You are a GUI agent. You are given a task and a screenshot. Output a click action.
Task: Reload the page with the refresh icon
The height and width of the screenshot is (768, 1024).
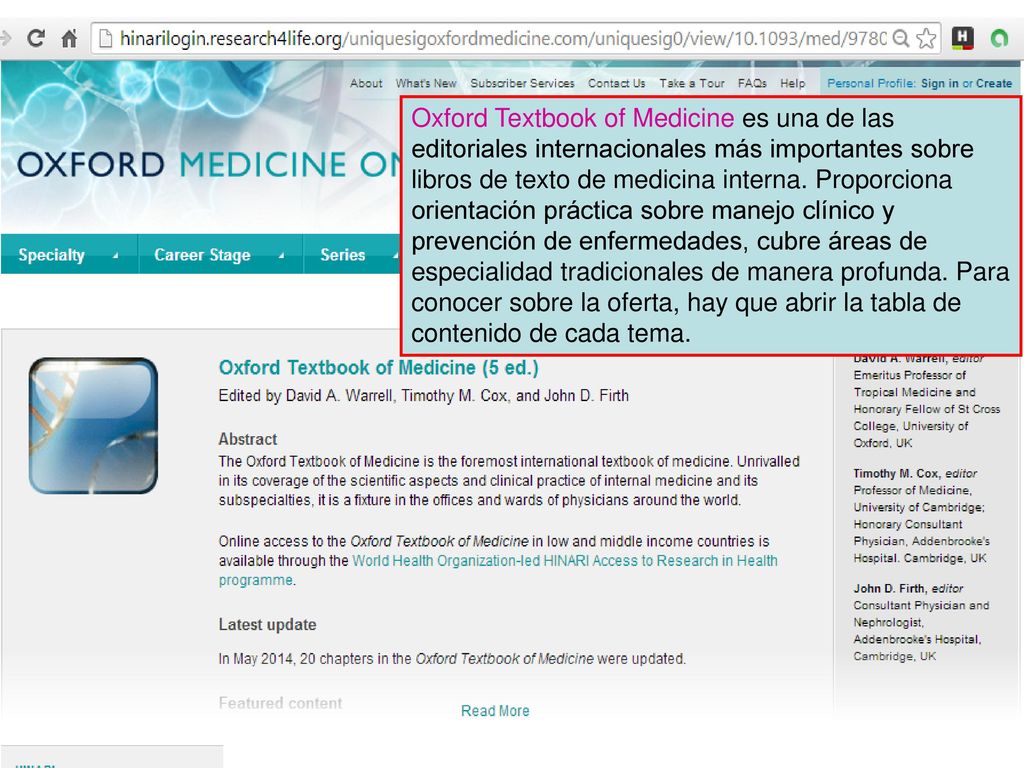pyautogui.click(x=36, y=39)
